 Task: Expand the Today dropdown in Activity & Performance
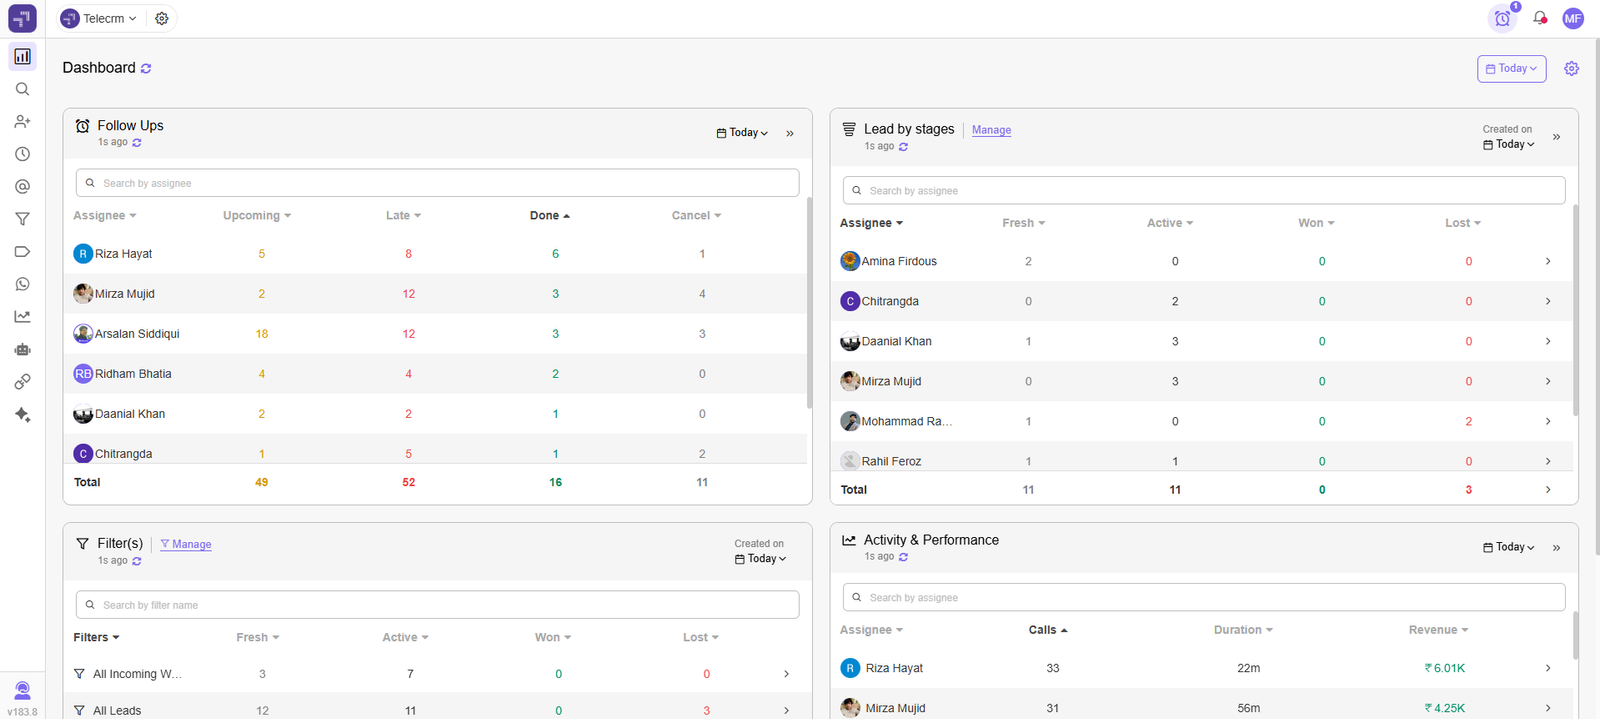(x=1508, y=547)
